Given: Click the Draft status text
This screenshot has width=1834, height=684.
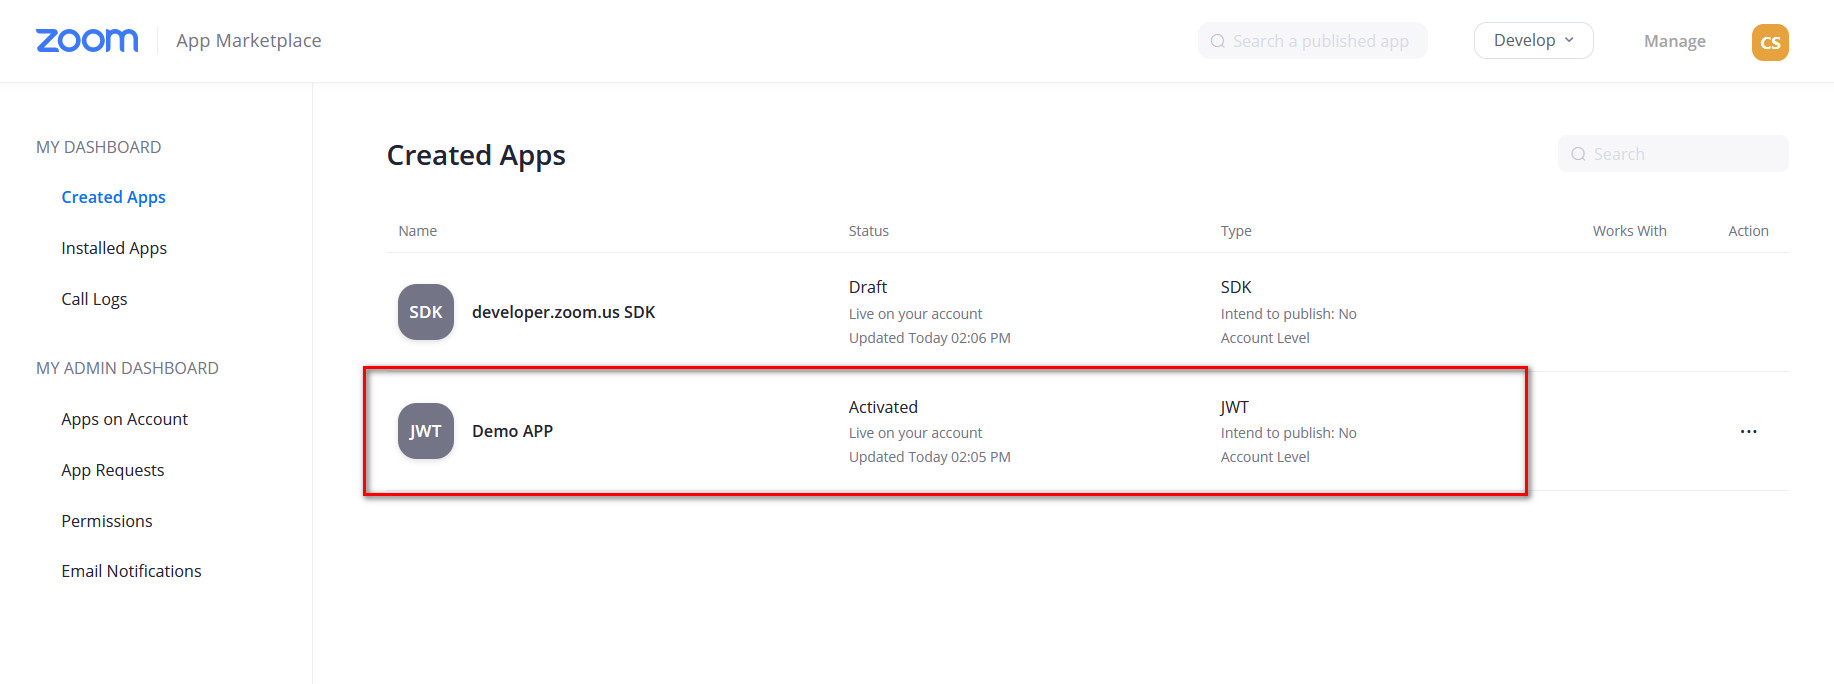Looking at the screenshot, I should tap(867, 287).
